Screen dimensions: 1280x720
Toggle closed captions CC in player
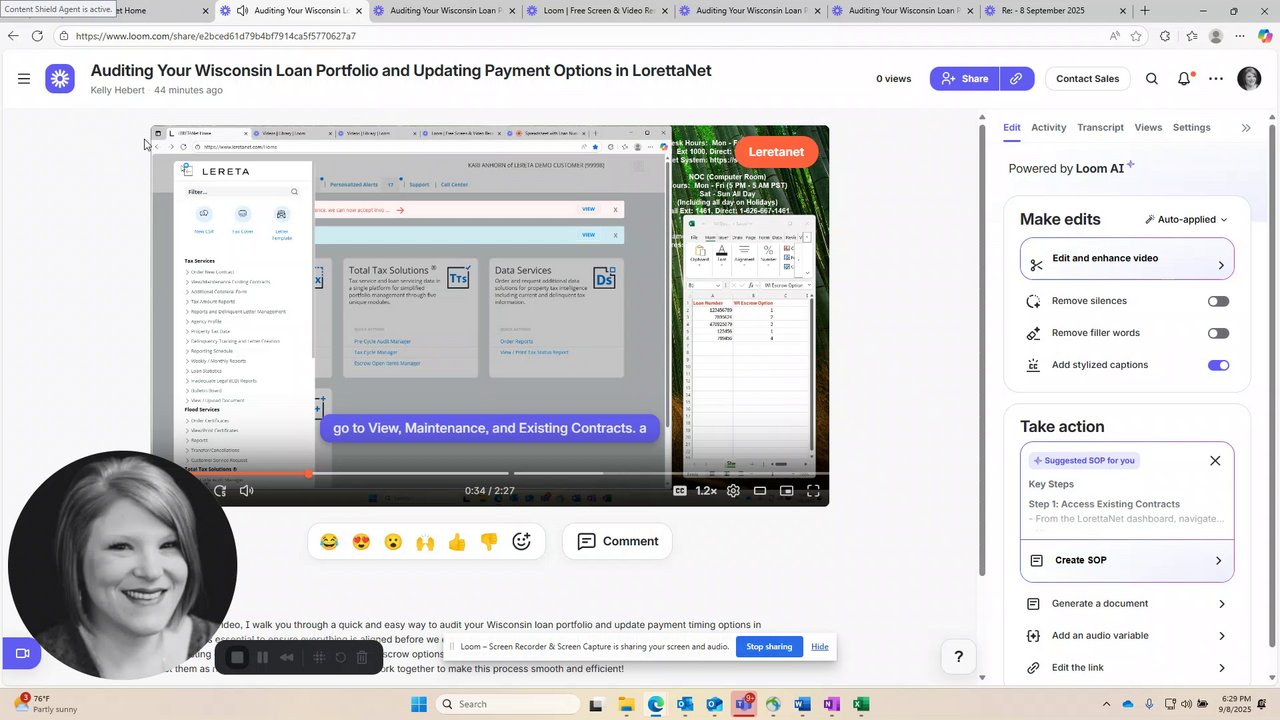coord(680,491)
